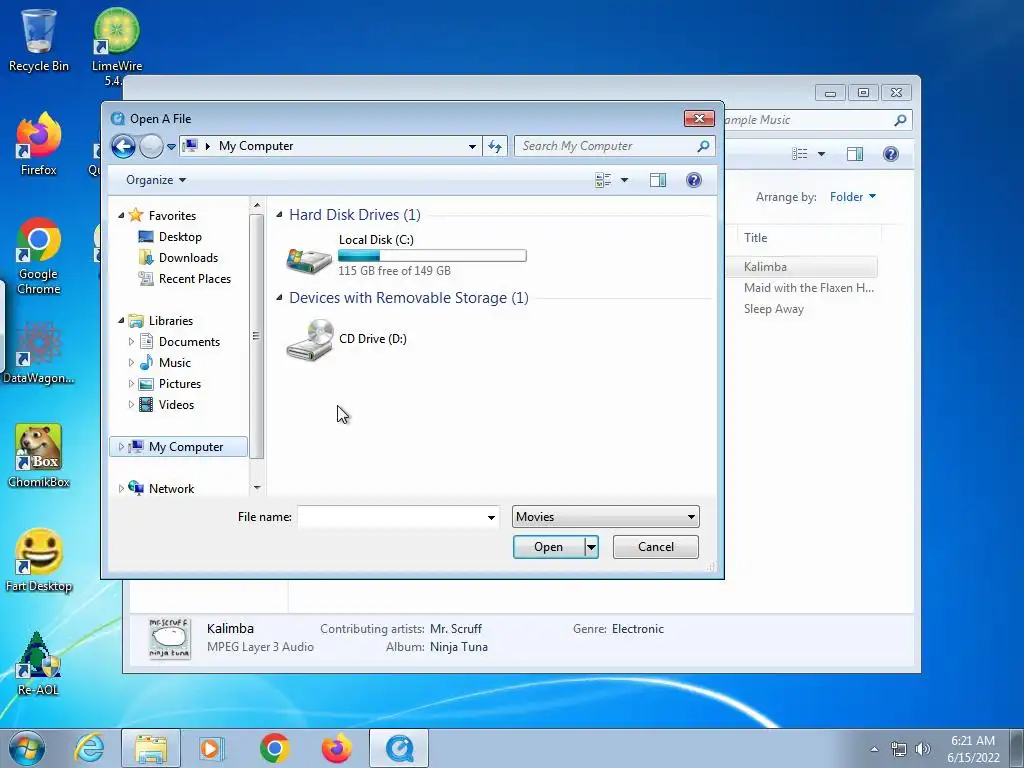This screenshot has width=1024, height=768.
Task: Expand the Pictures library
Action: [x=131, y=383]
